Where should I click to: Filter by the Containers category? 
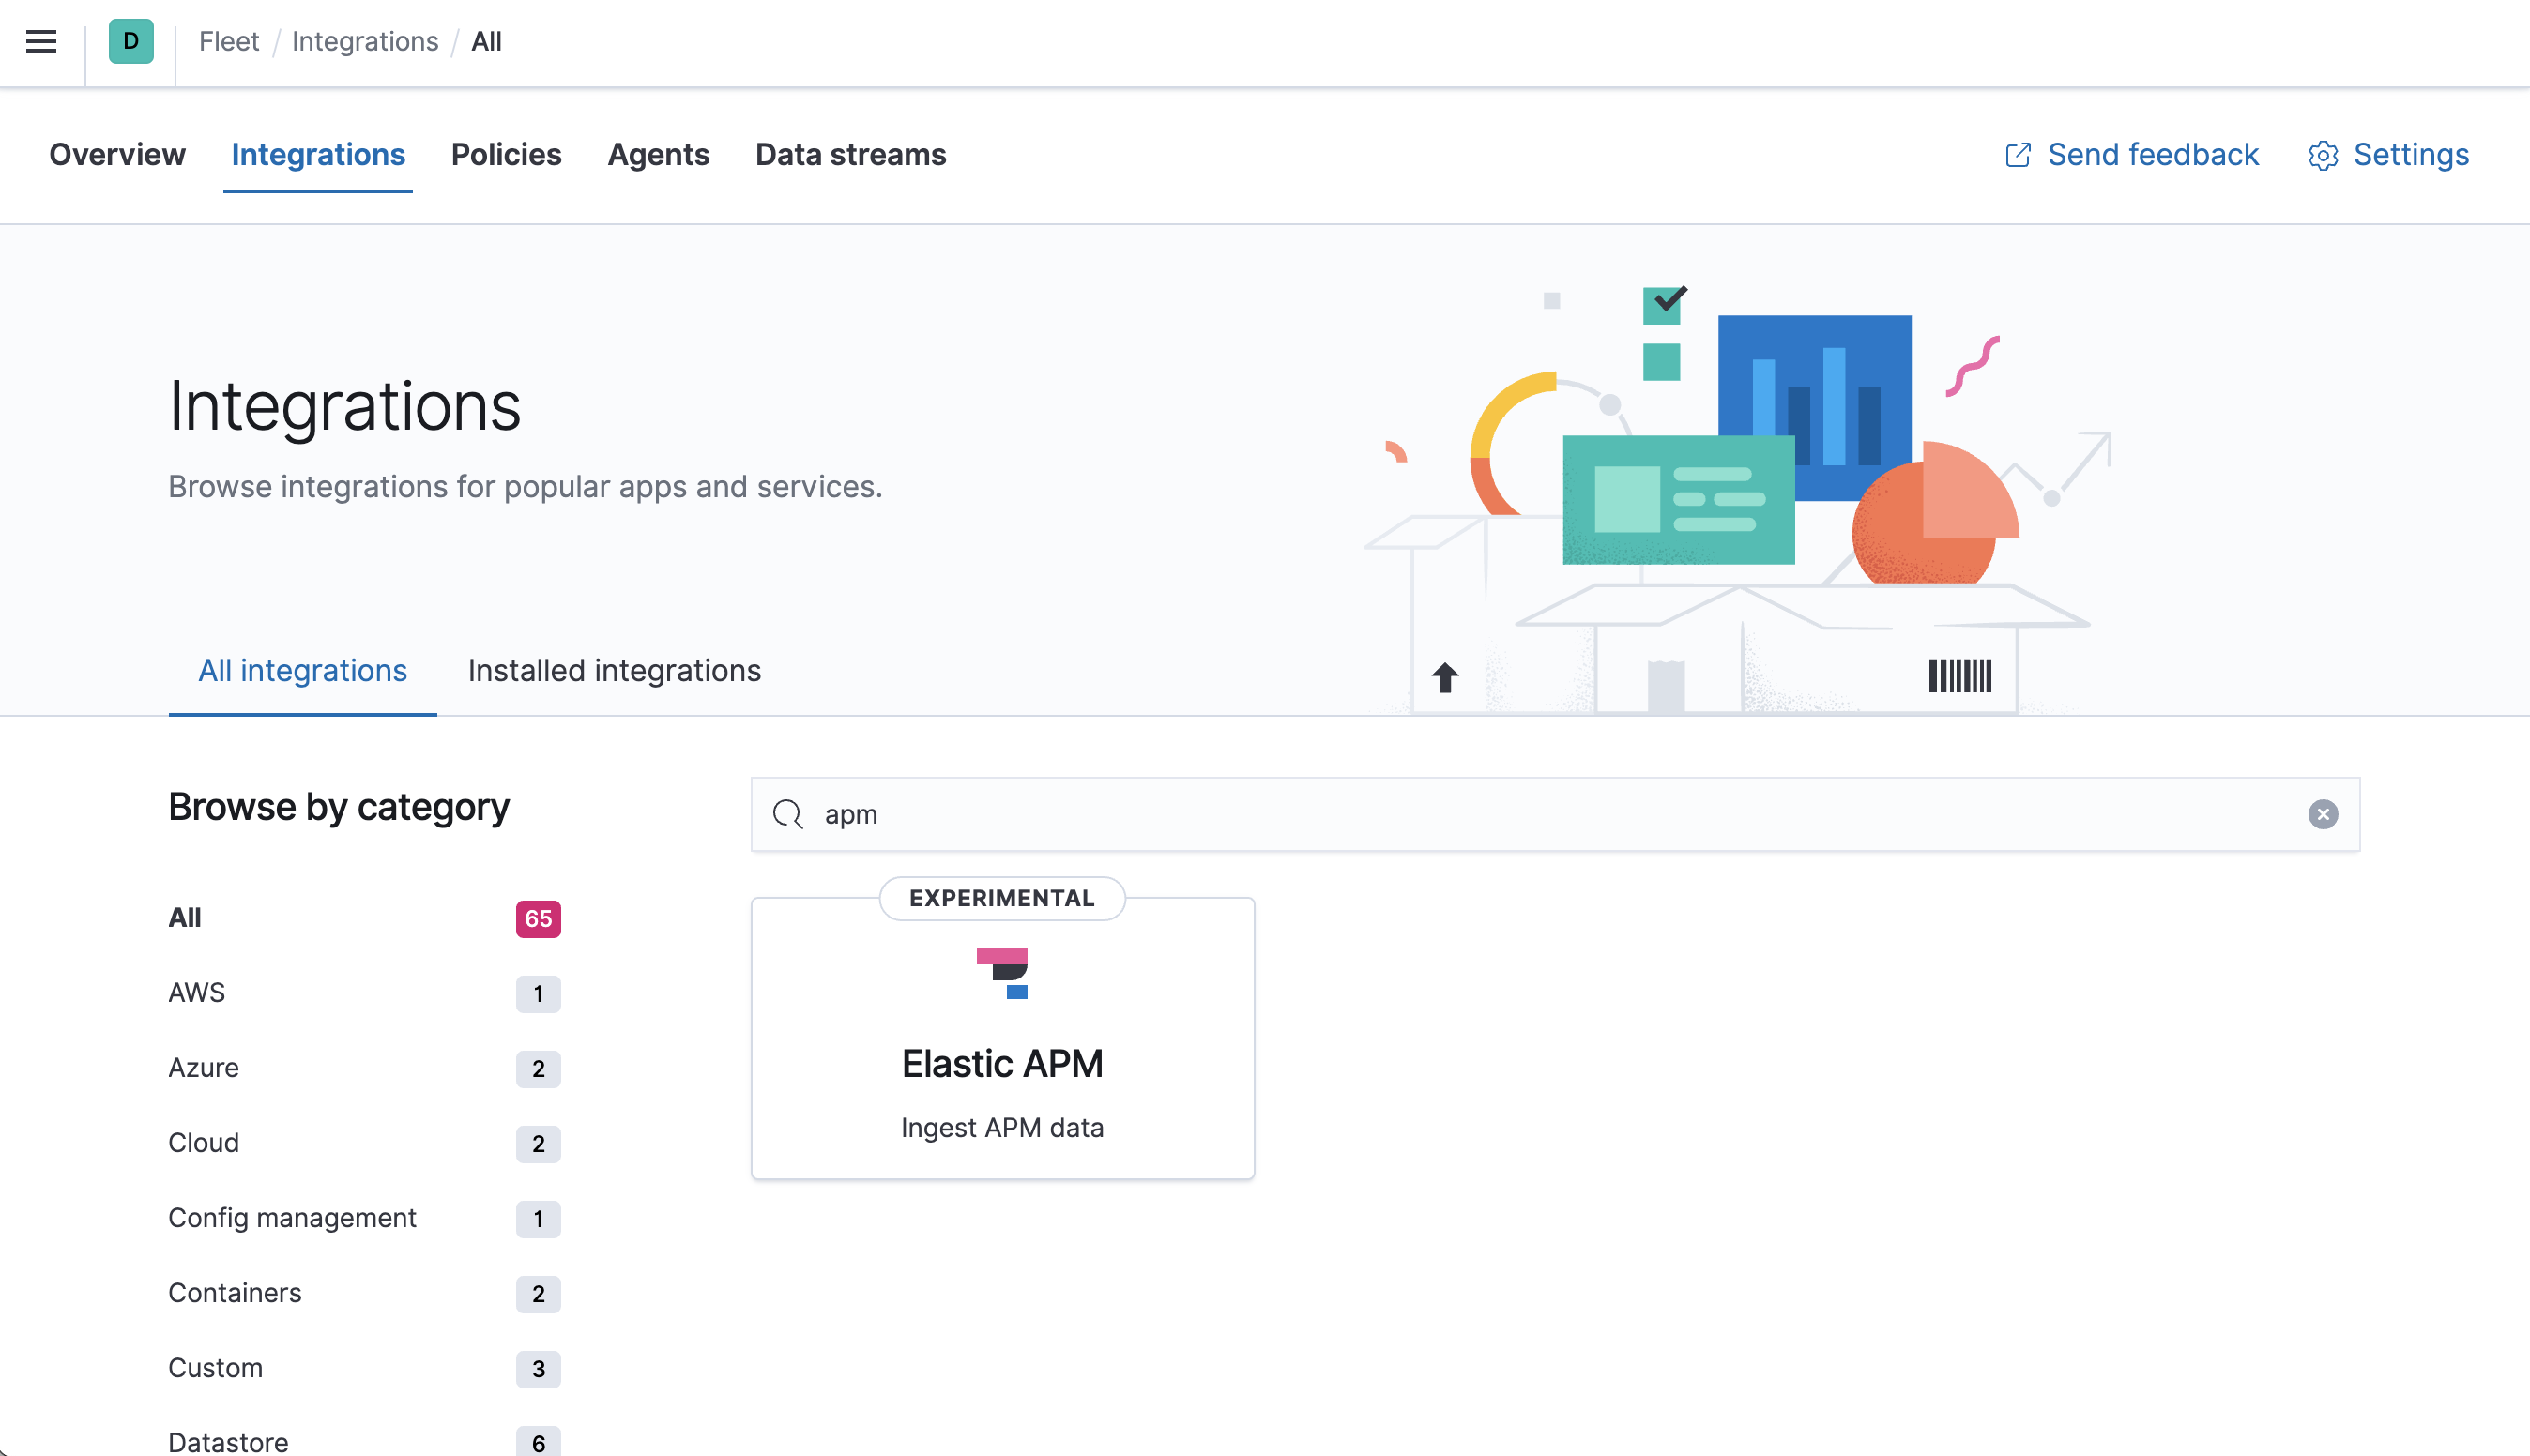point(235,1292)
